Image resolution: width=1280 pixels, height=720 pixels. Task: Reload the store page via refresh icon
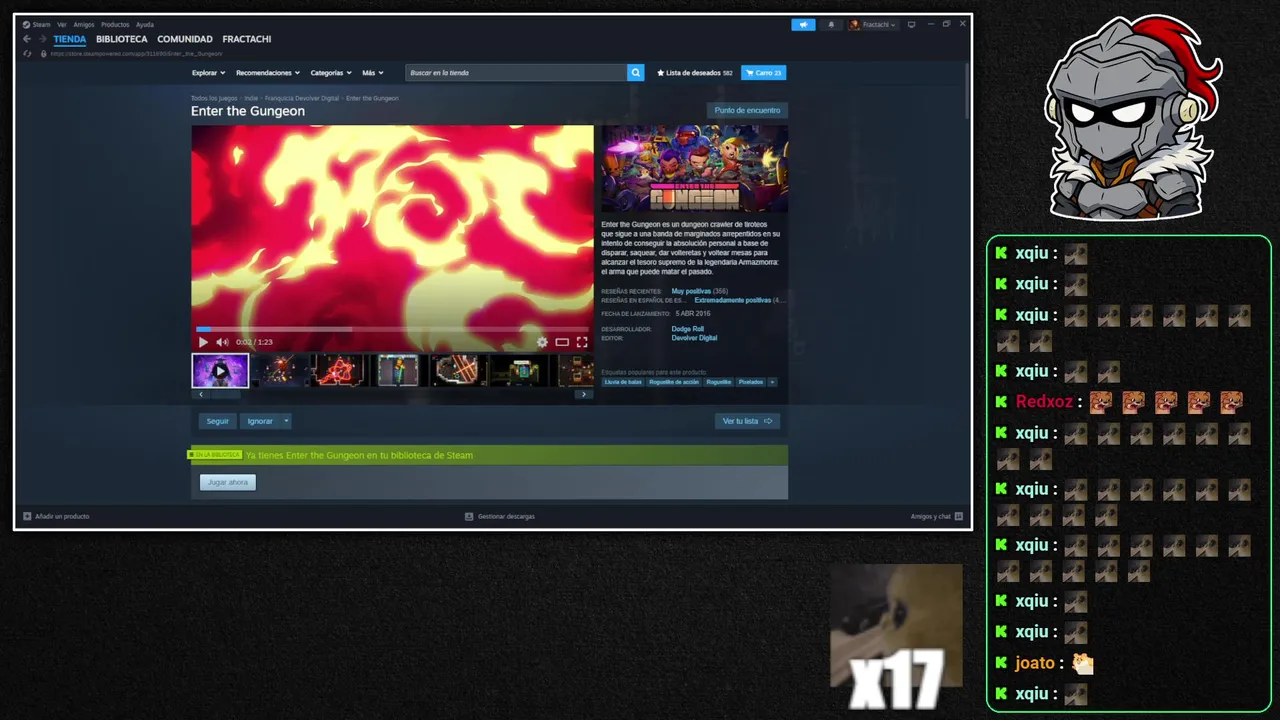(28, 54)
